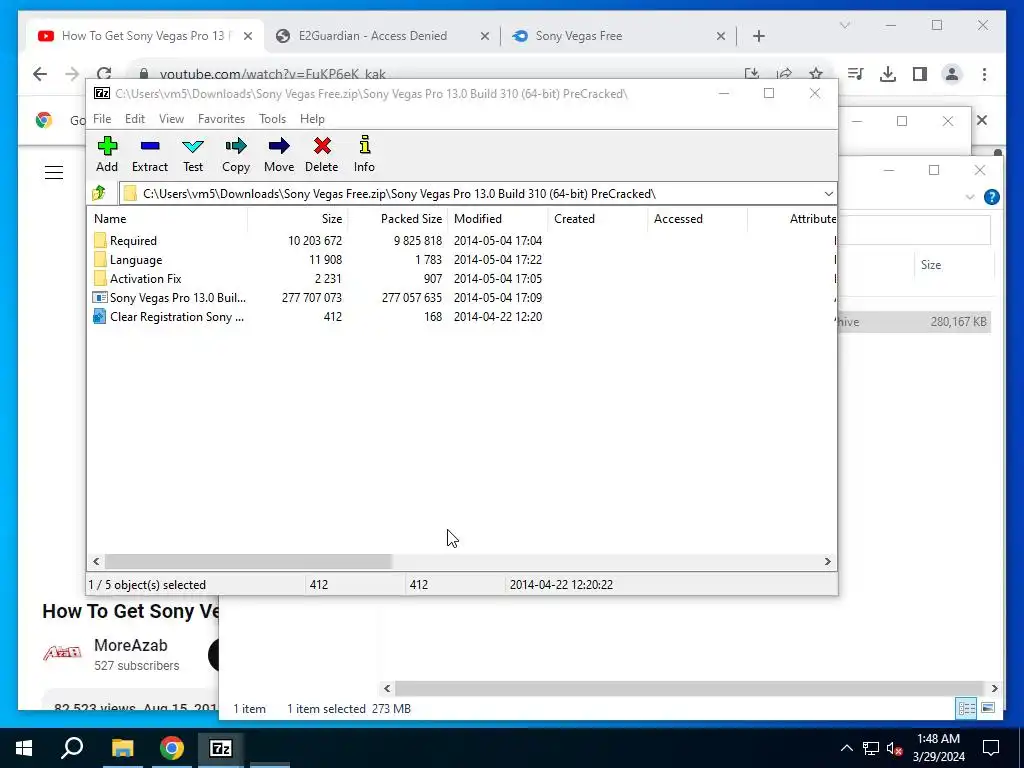The image size is (1024, 768).
Task: Open the YouTube hamburger guide menu
Action: 54,172
